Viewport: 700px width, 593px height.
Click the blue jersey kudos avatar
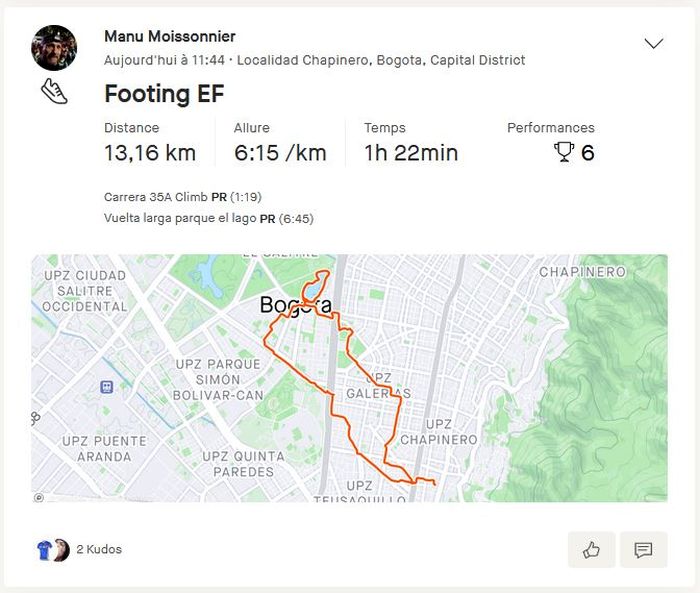point(44,549)
